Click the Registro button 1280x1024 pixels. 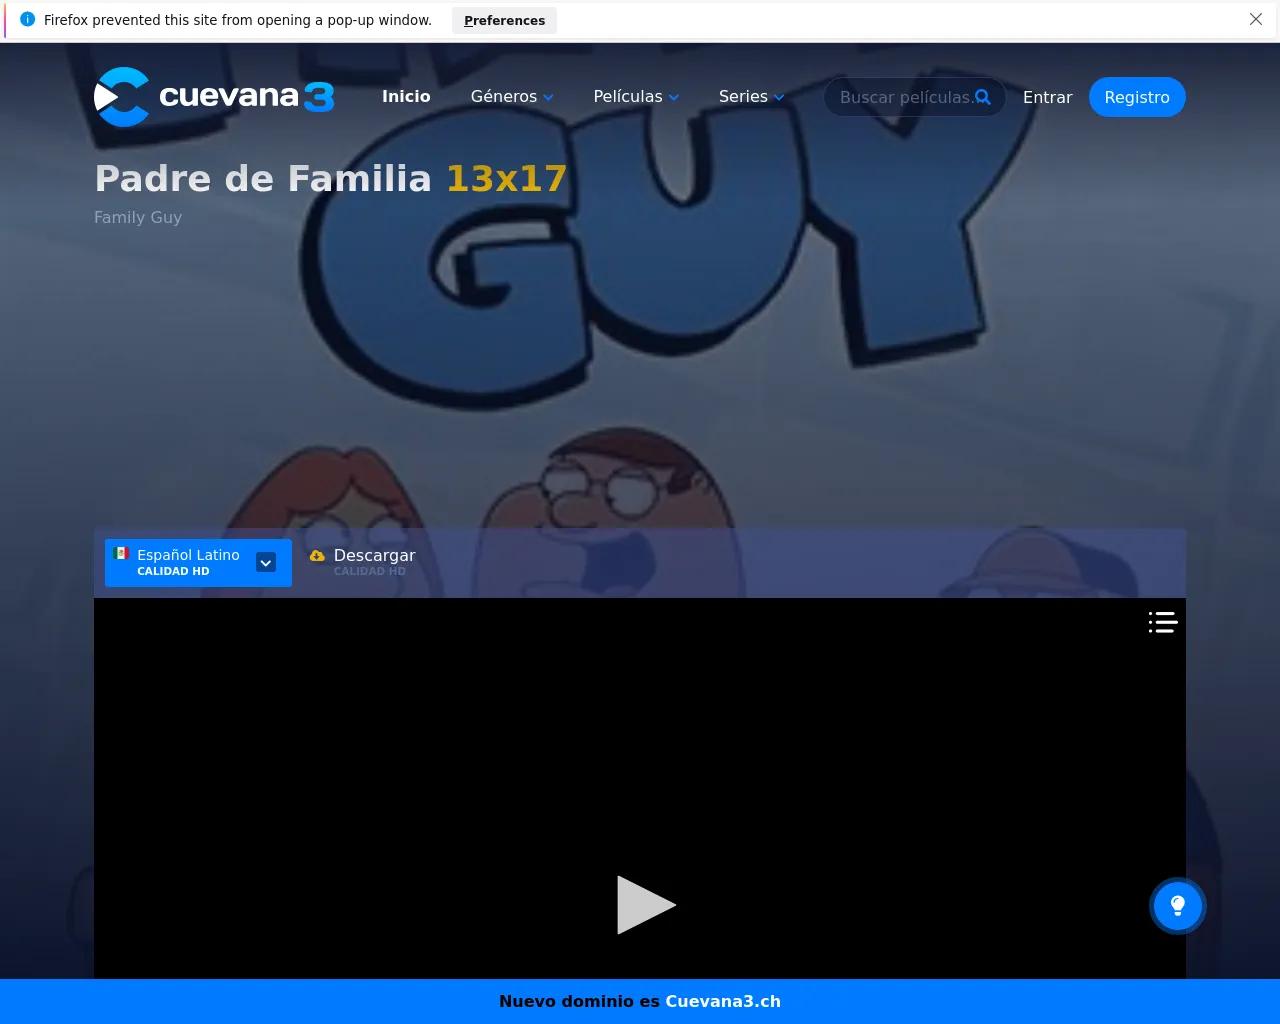pyautogui.click(x=1137, y=97)
